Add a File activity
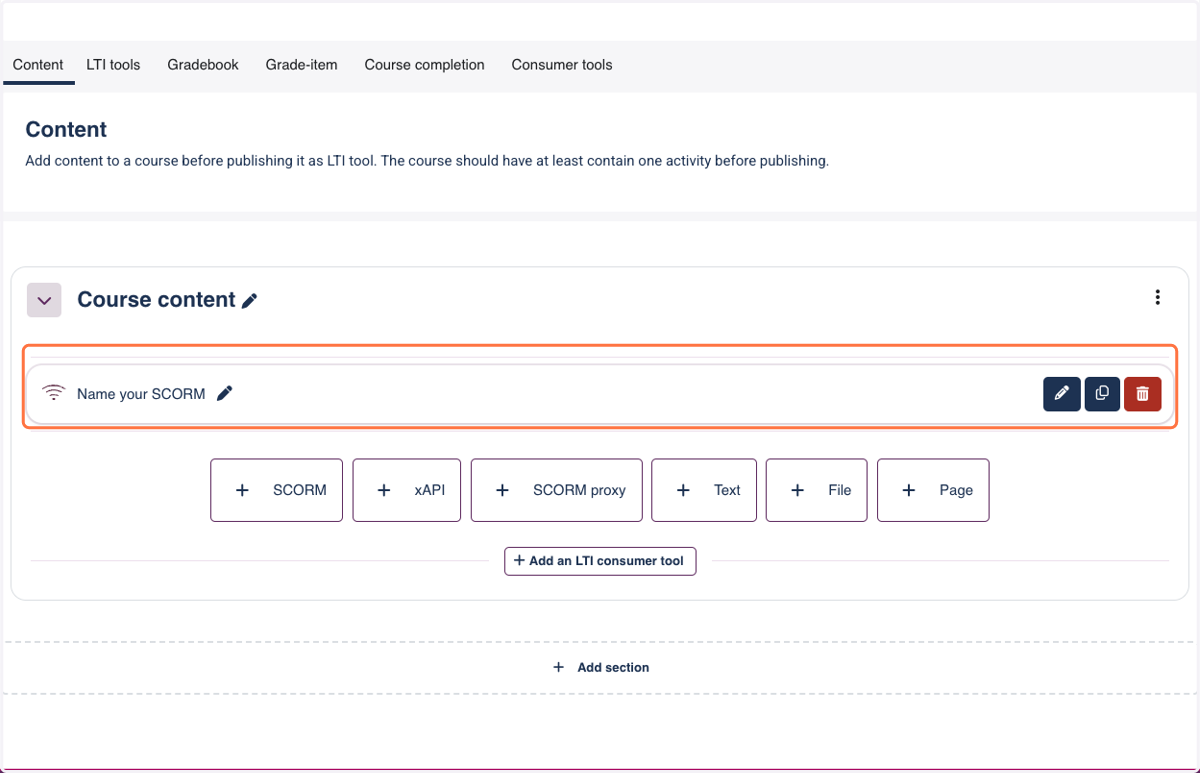This screenshot has height=773, width=1200. click(817, 490)
